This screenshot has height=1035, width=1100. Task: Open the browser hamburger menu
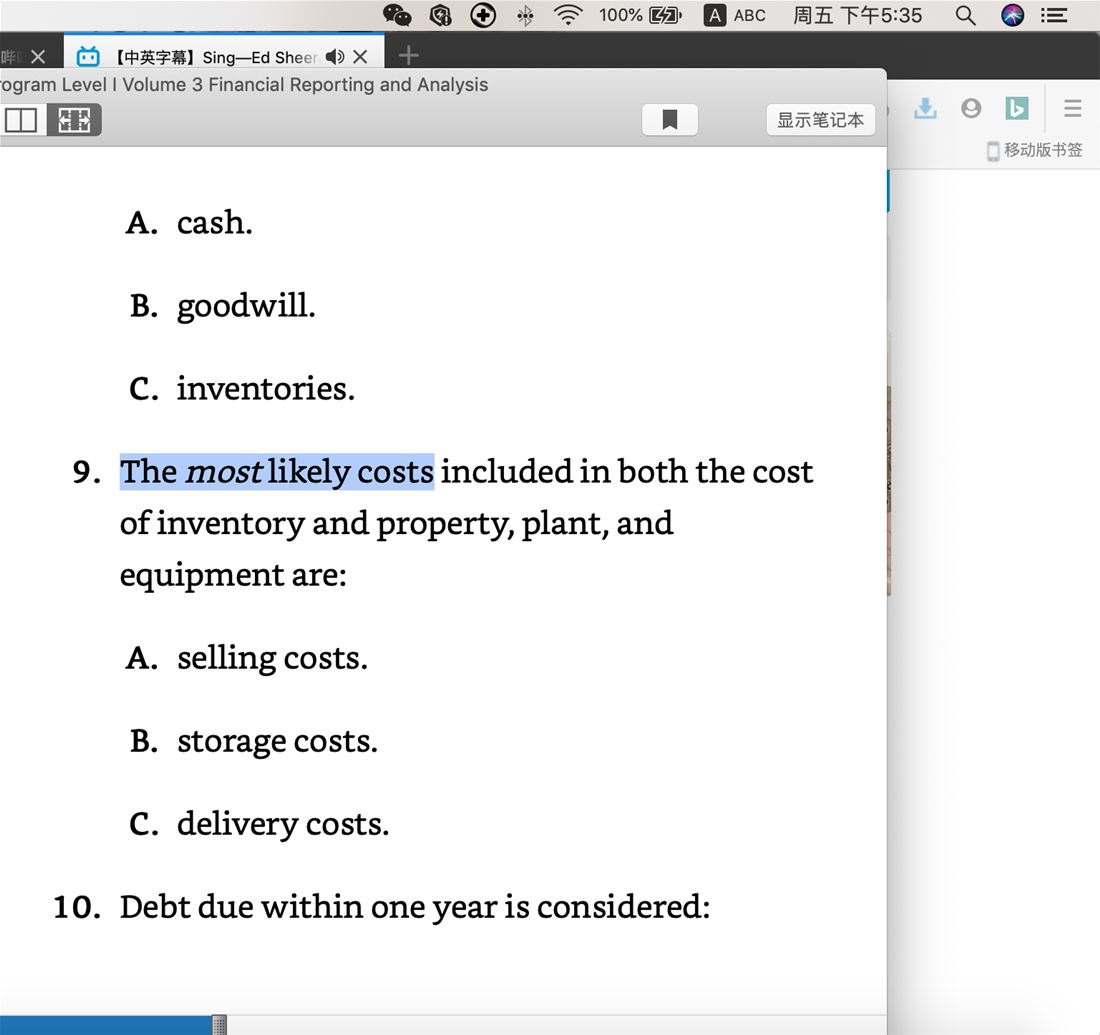(x=1072, y=108)
